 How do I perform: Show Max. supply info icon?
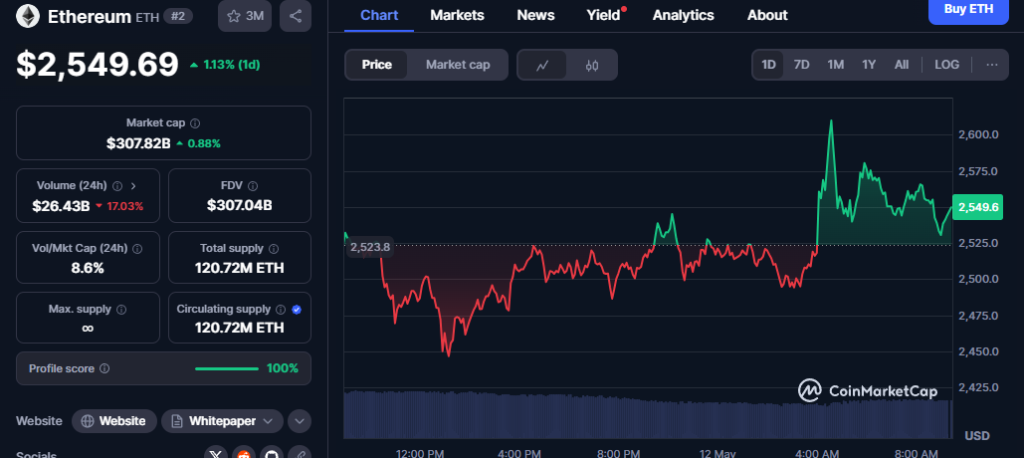pos(121,309)
